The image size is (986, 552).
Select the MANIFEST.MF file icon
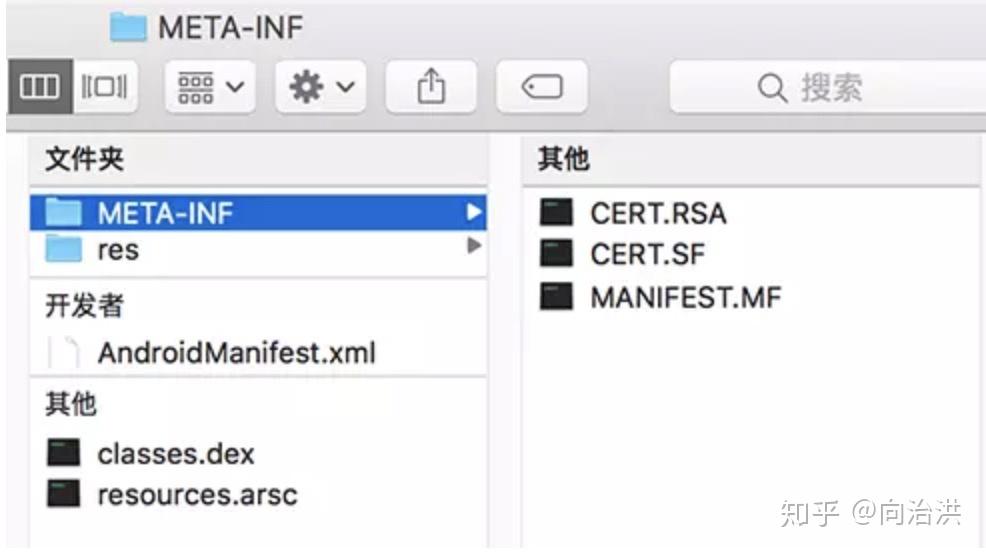tap(557, 296)
